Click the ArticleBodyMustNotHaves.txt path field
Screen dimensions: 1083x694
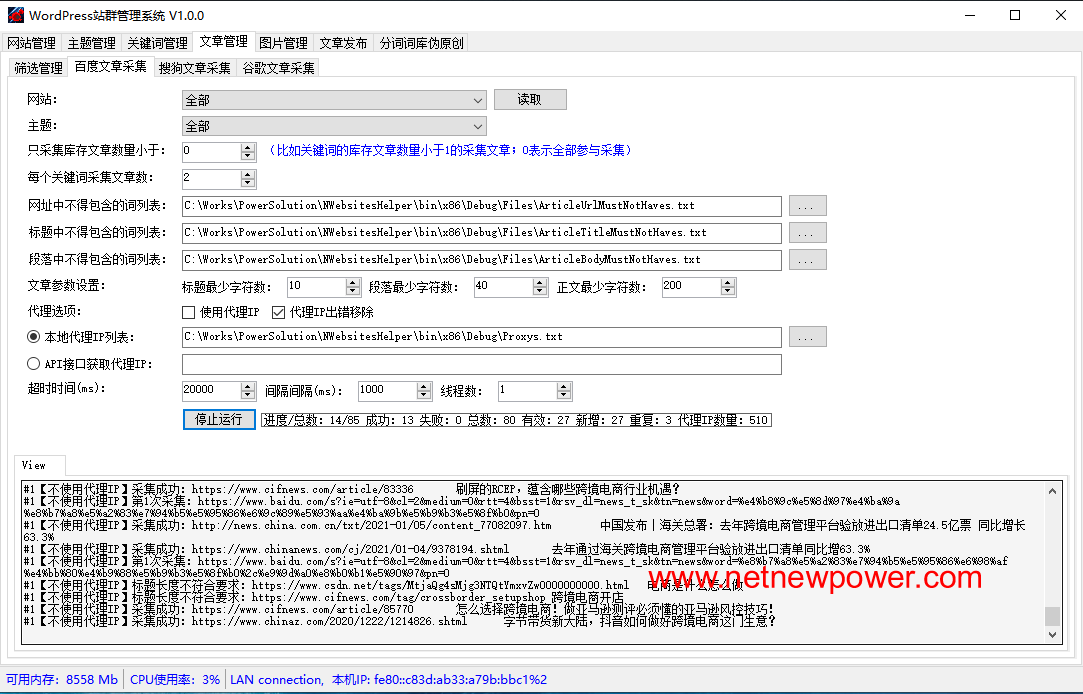tap(481, 260)
